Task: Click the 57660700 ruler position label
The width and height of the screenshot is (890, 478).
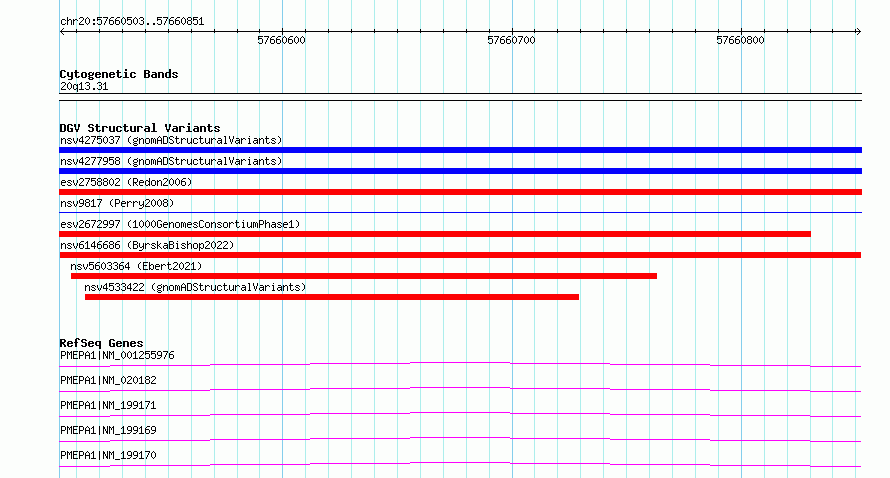Action: pyautogui.click(x=511, y=40)
